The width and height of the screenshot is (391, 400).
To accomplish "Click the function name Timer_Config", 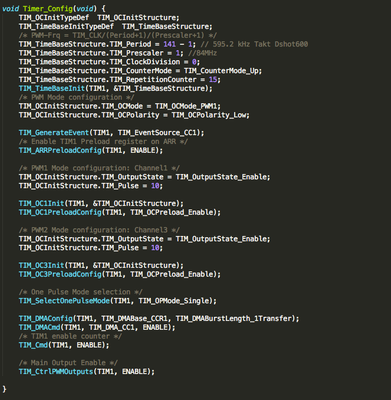I will (48, 9).
